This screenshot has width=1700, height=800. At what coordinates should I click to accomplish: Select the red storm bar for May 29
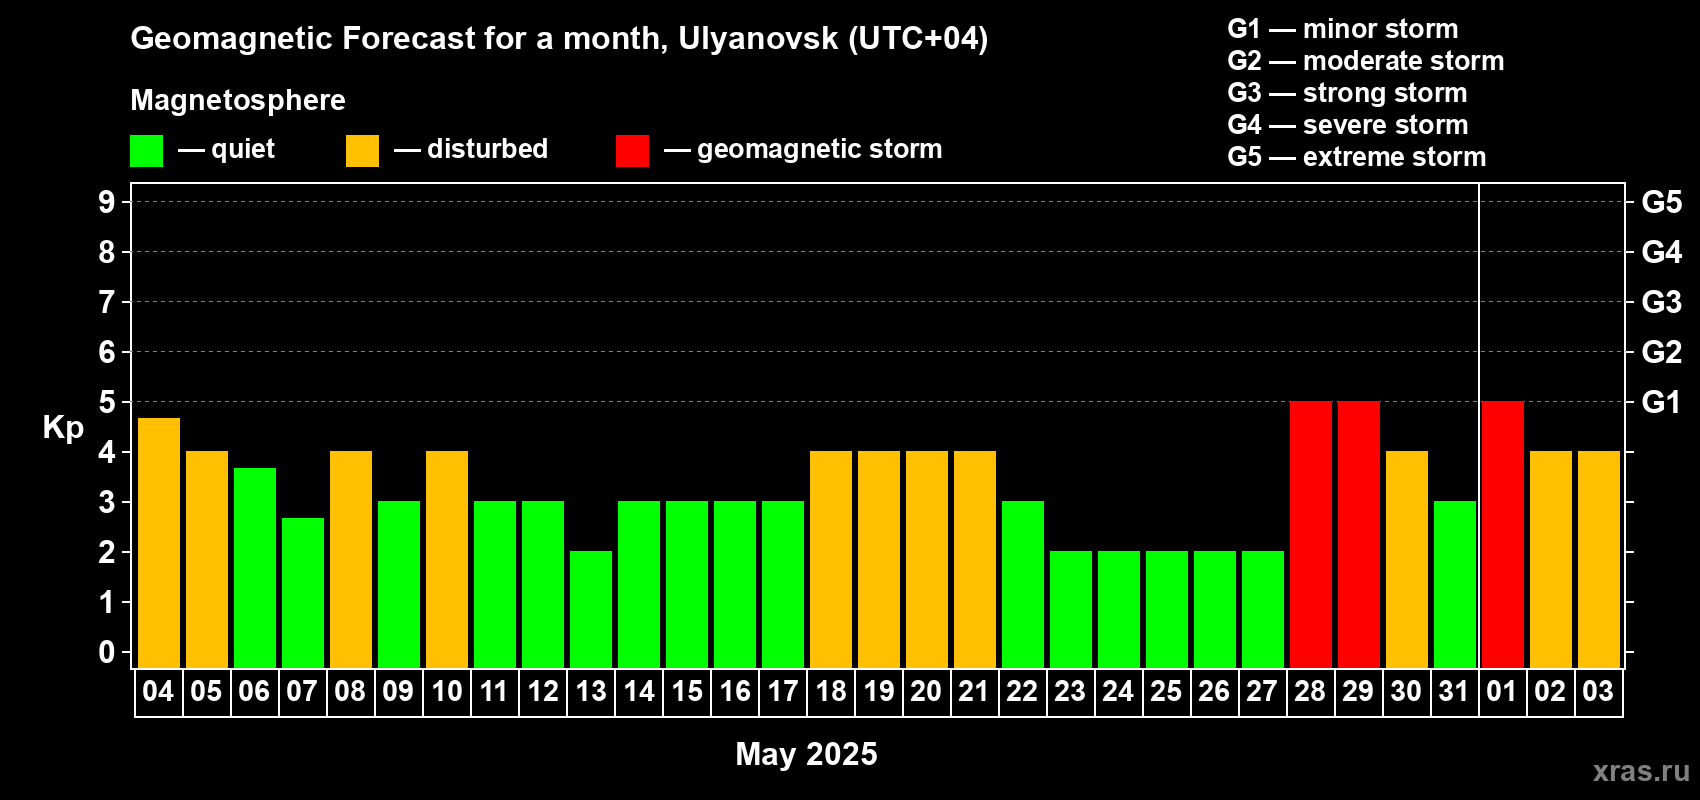point(1359,535)
